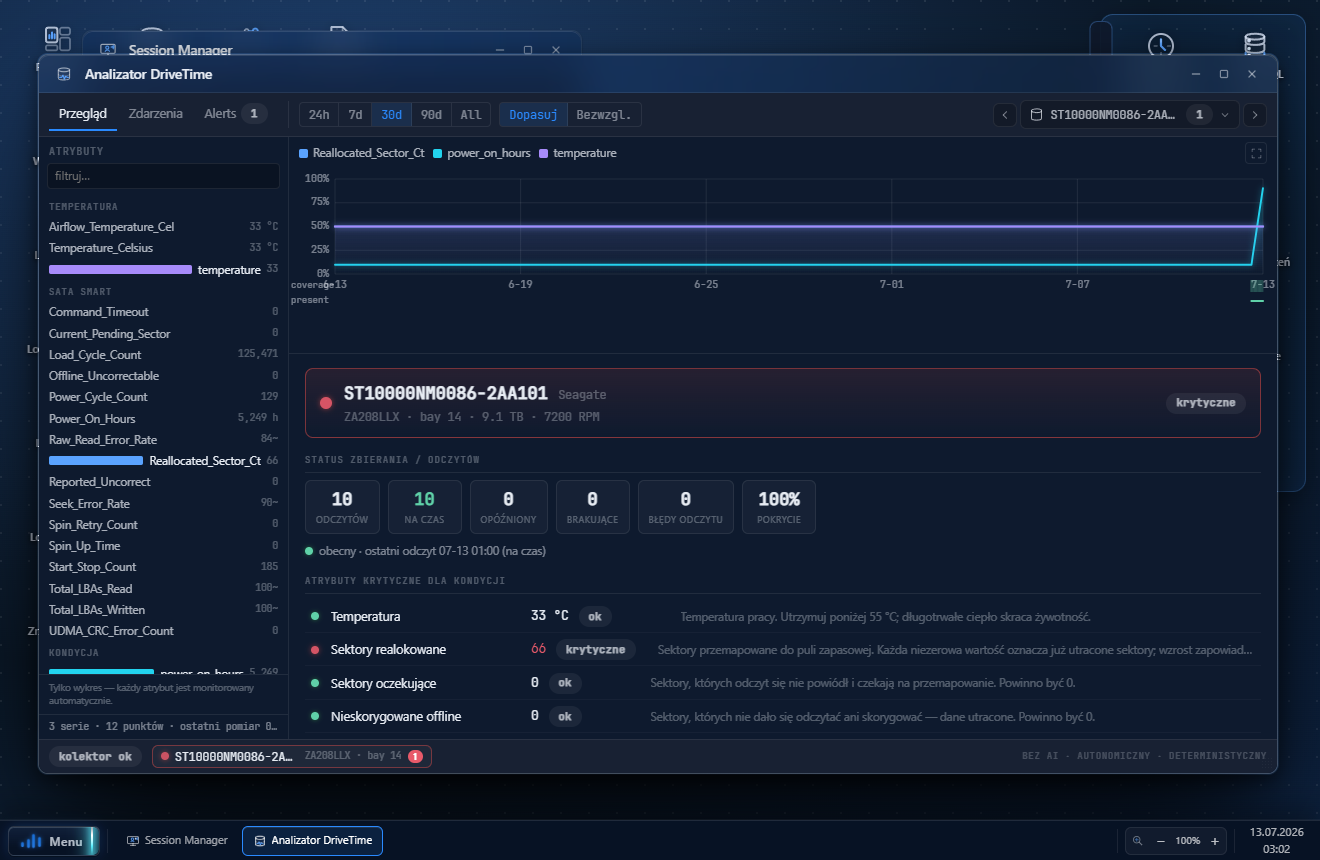Select the Load_Cycle_Count attribute
This screenshot has width=1320, height=860.
coord(164,355)
